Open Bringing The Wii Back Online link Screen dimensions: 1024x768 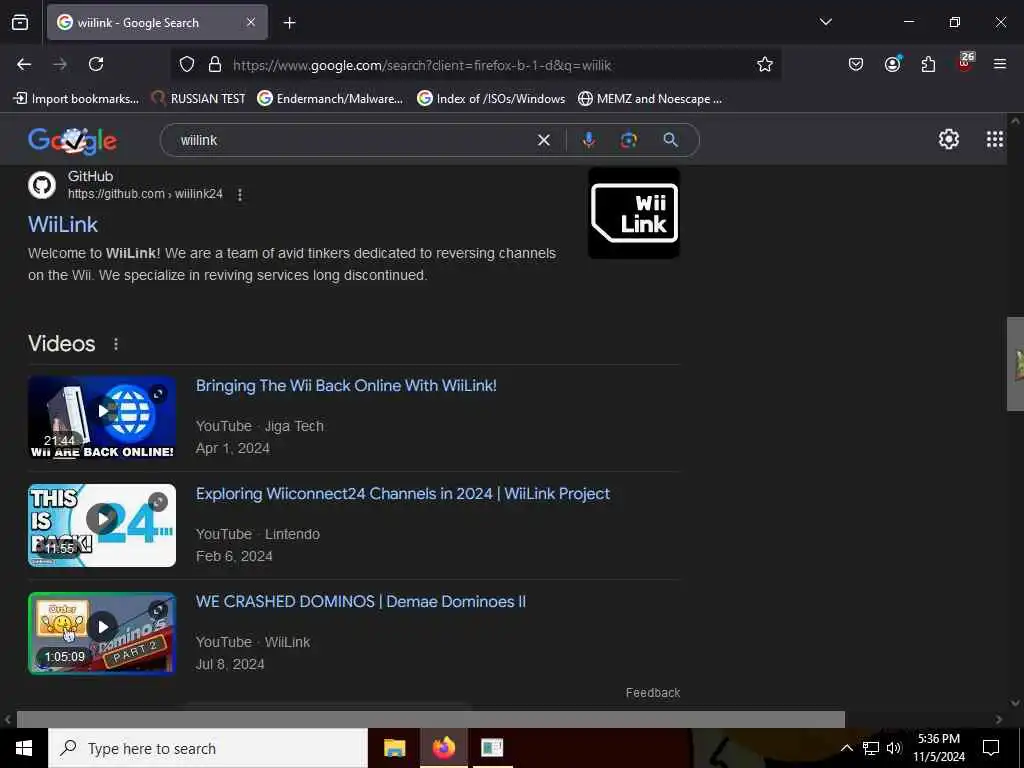tap(346, 385)
